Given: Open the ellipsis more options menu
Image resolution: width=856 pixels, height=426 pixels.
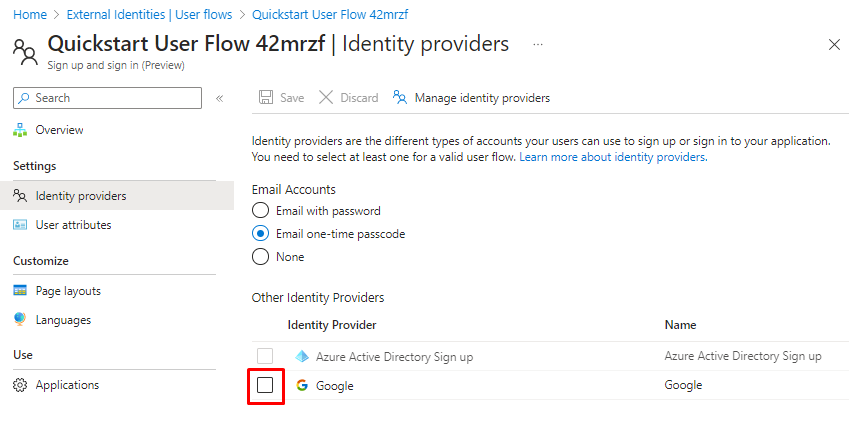Looking at the screenshot, I should (x=538, y=45).
